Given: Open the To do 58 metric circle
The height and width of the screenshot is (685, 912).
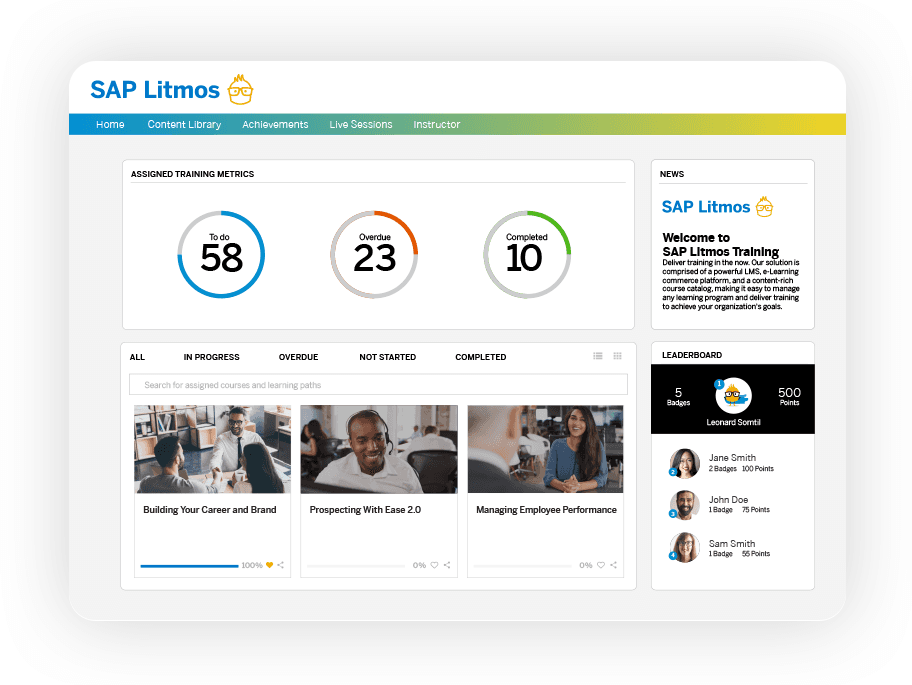Looking at the screenshot, I should pyautogui.click(x=221, y=255).
